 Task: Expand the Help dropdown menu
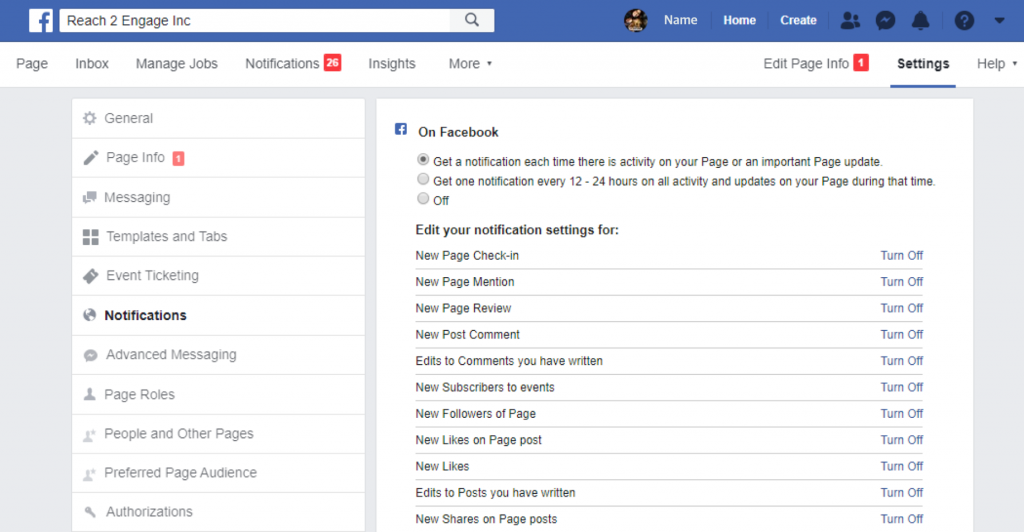click(x=996, y=63)
